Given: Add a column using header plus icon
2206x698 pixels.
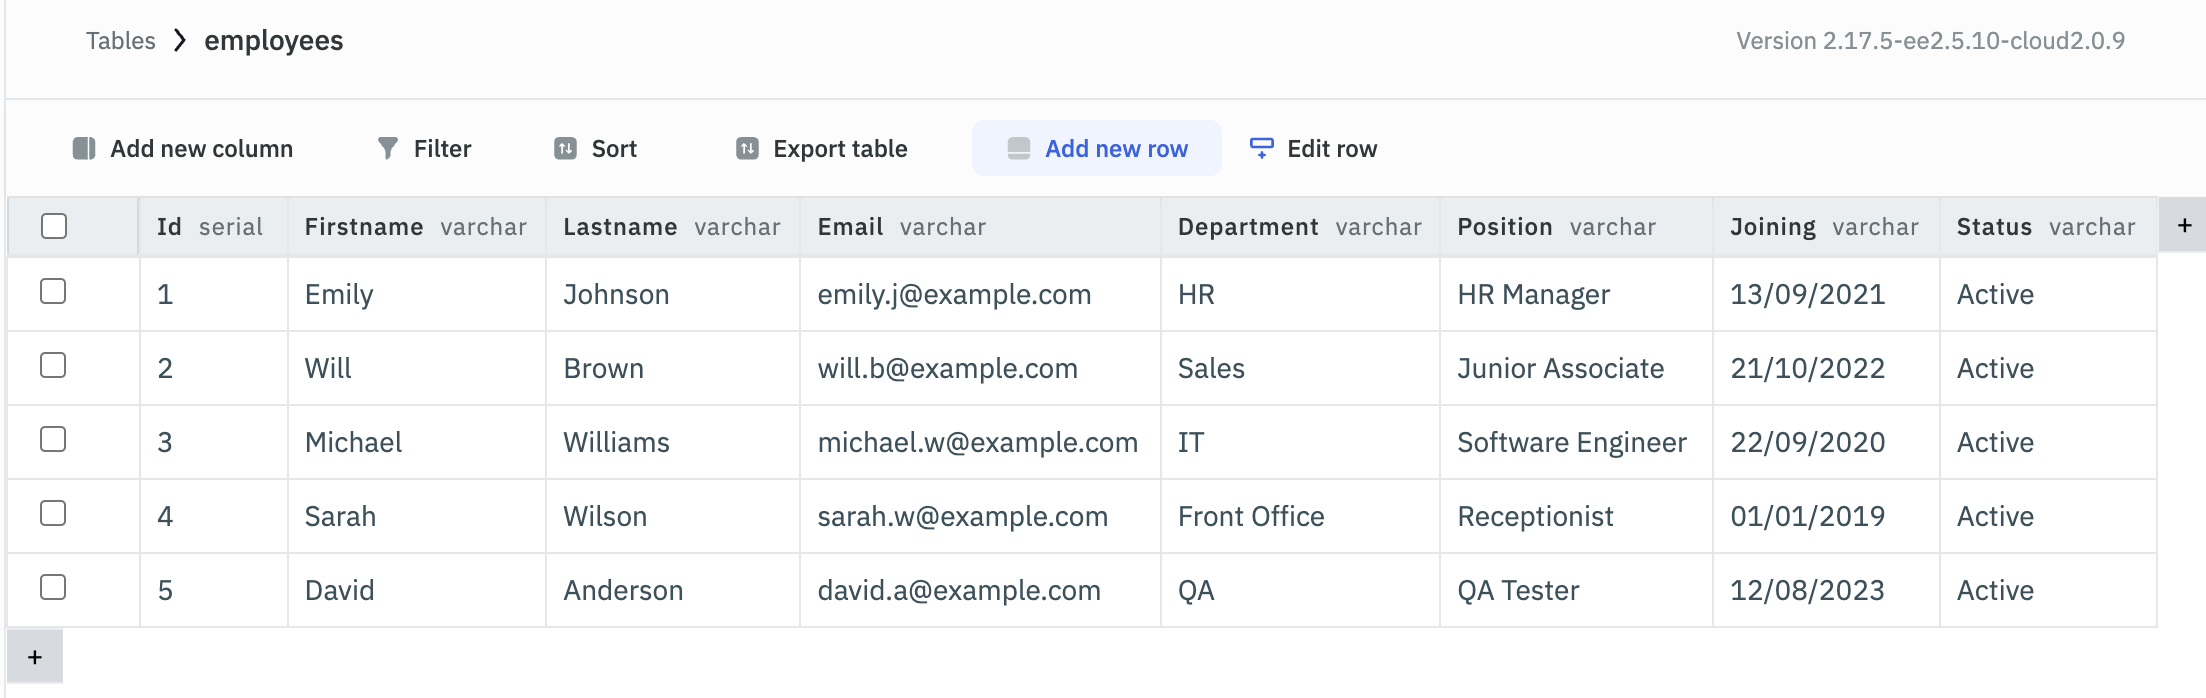Looking at the screenshot, I should point(2184,226).
